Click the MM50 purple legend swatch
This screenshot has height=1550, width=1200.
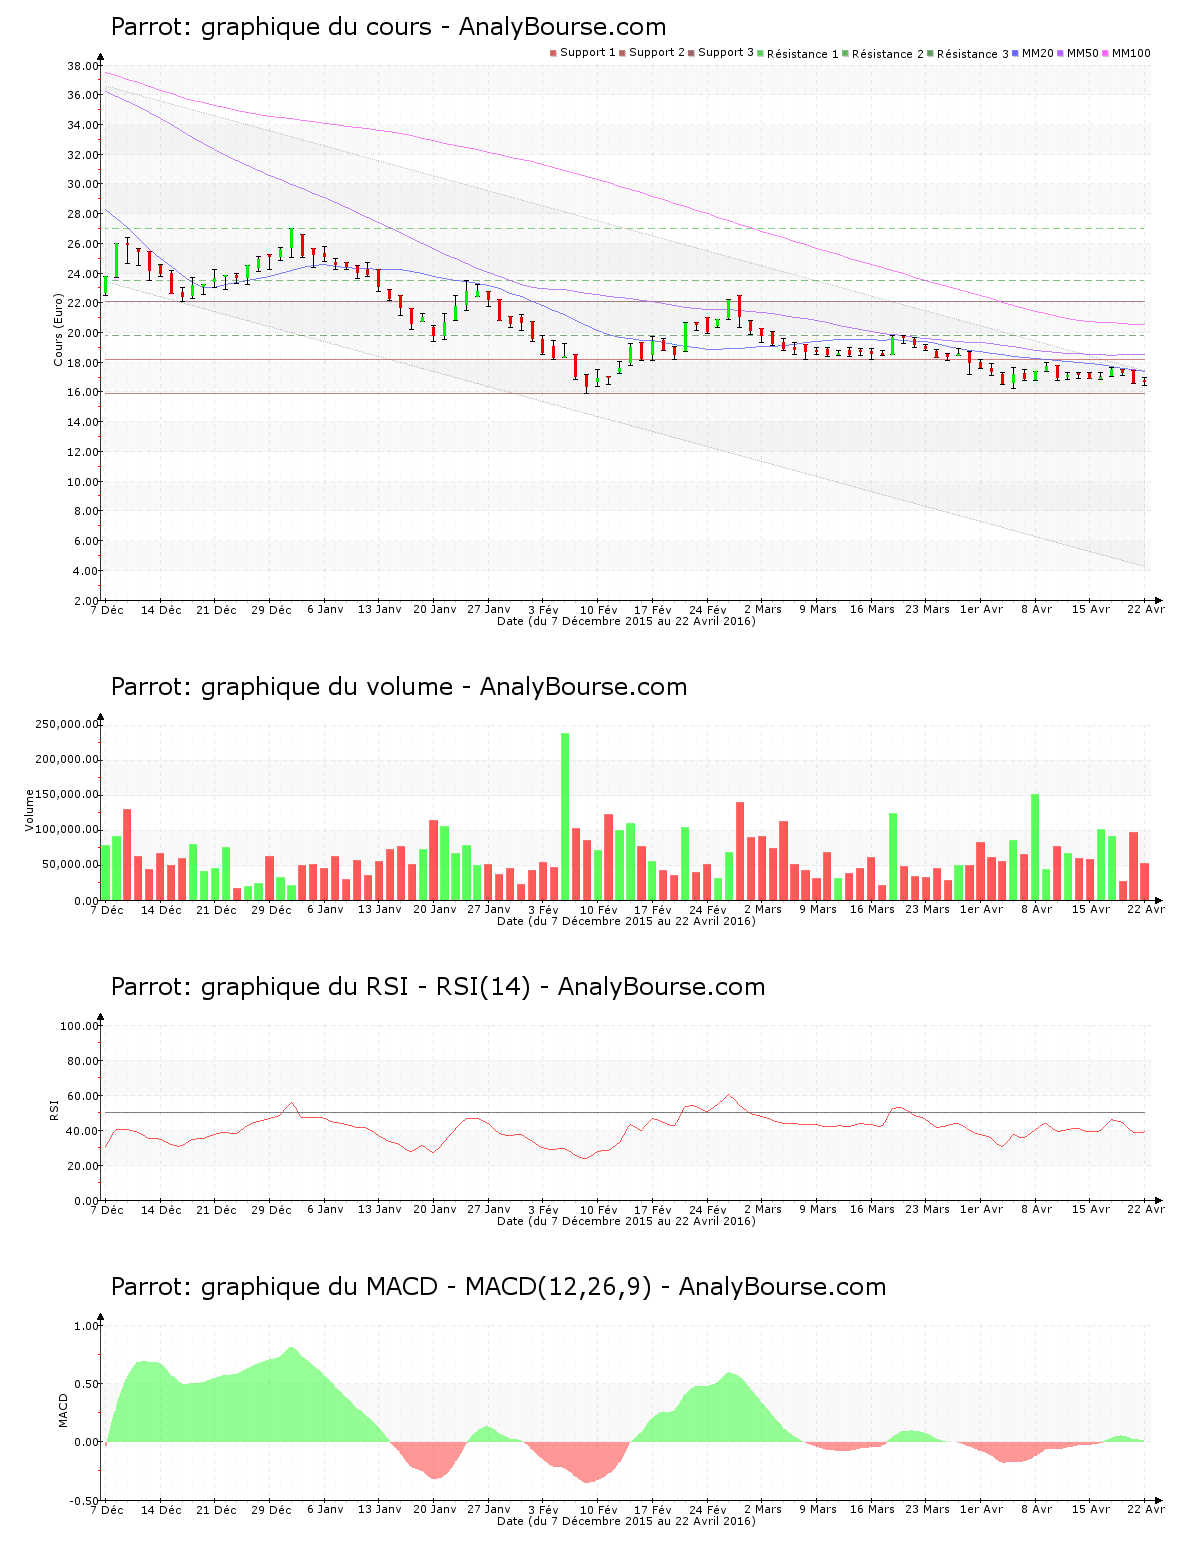tap(1061, 53)
